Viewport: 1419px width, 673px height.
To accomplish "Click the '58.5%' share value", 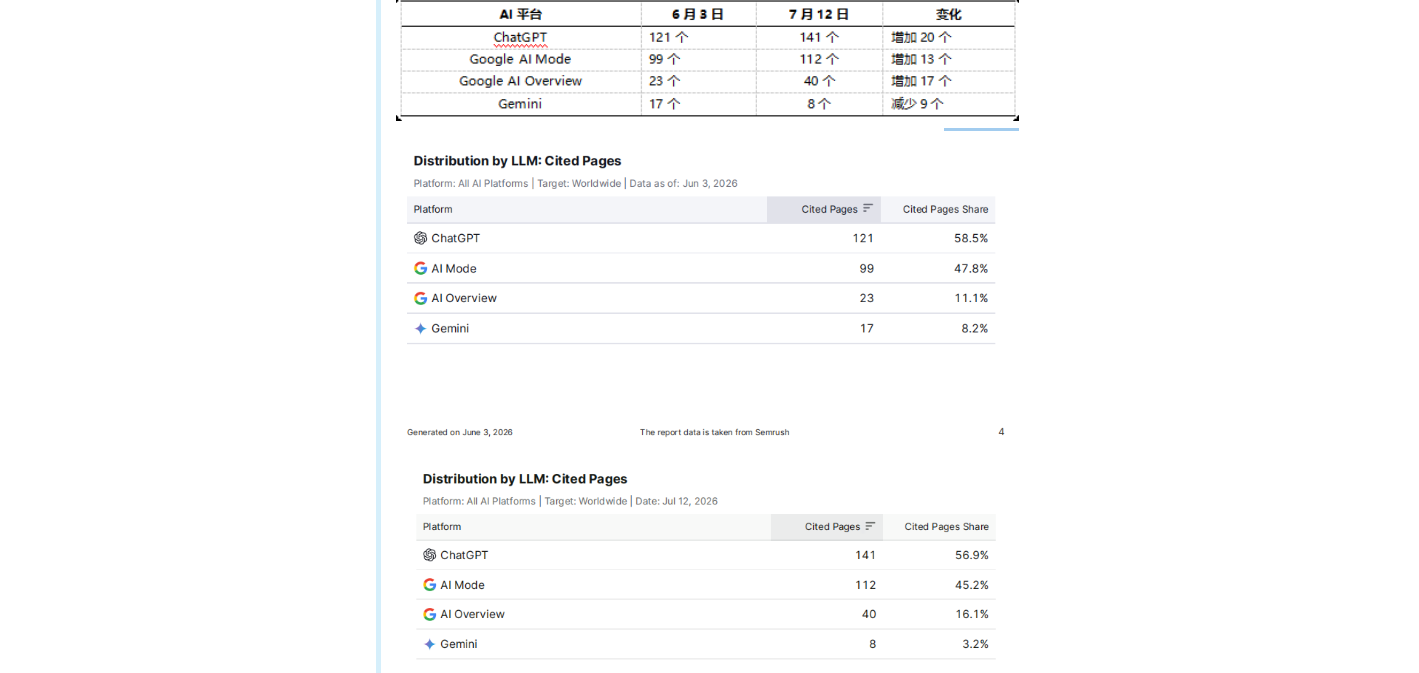I will 970,238.
